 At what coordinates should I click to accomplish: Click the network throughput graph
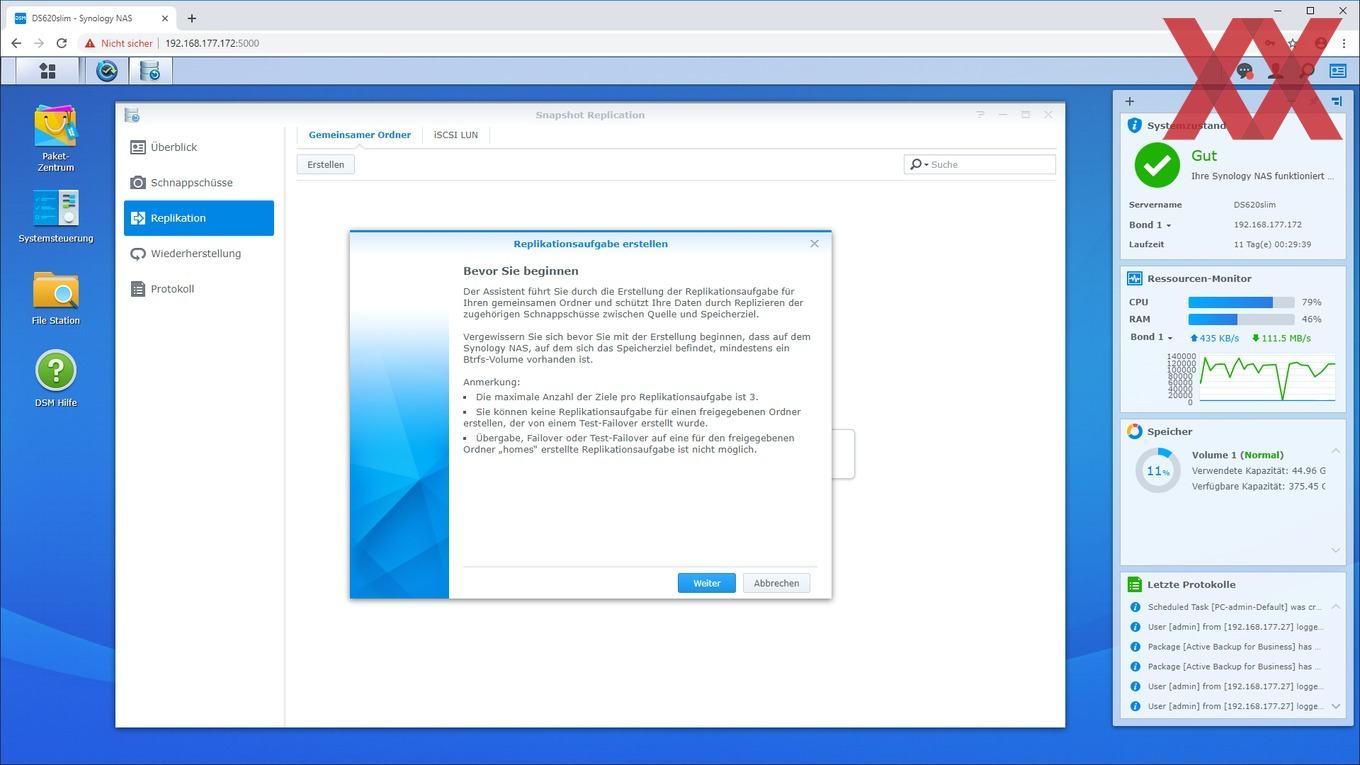pos(1268,378)
